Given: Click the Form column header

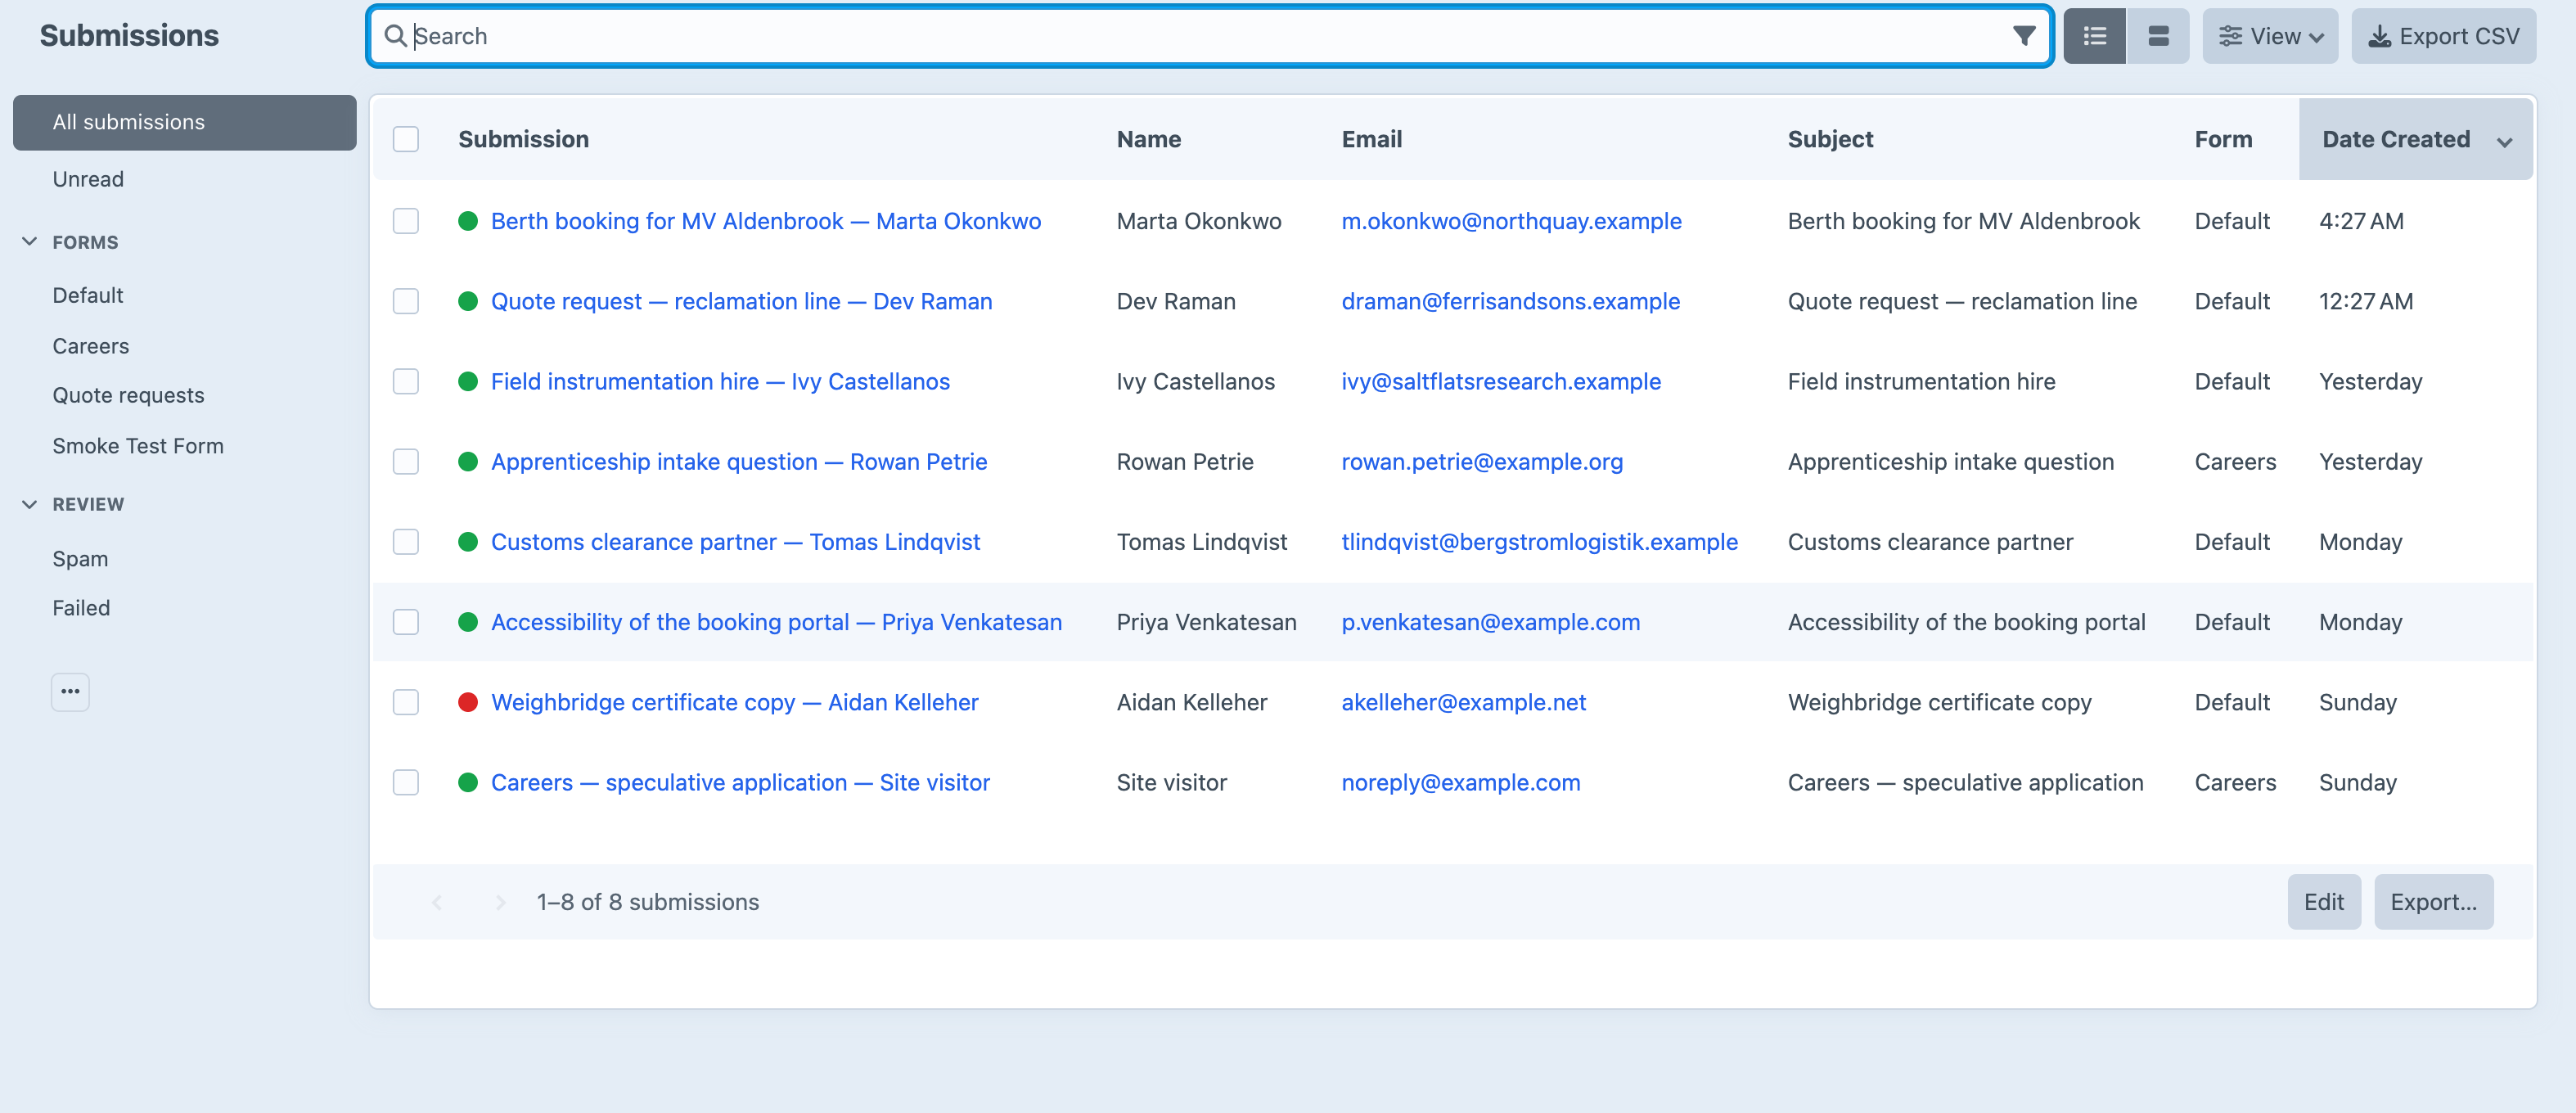Looking at the screenshot, I should (2223, 139).
